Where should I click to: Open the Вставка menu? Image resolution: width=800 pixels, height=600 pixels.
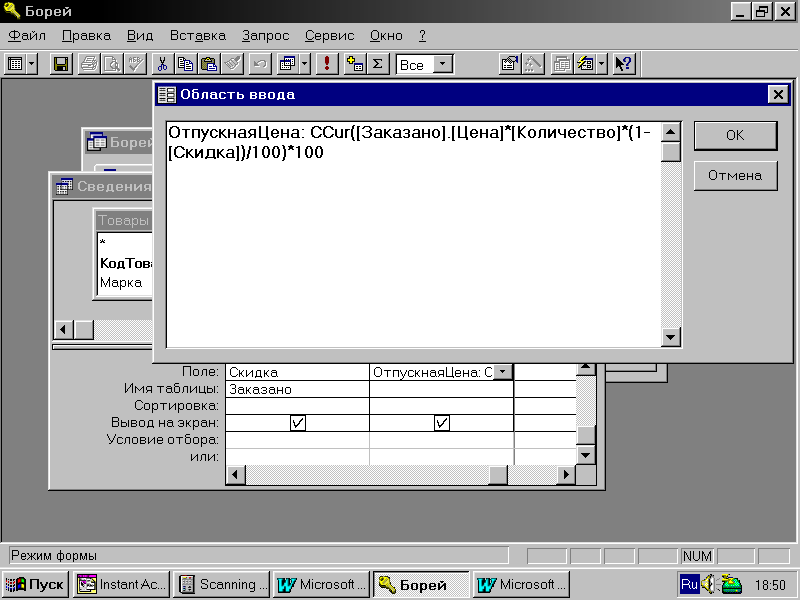point(197,36)
